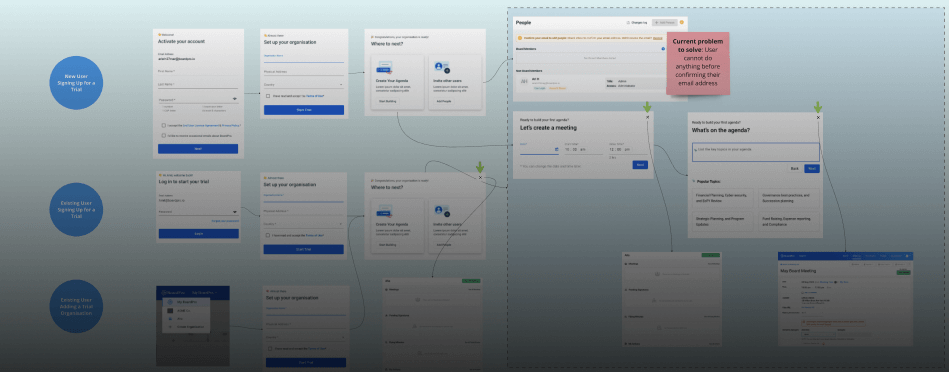Click Start Trial, Existing User Signing Up organisation form
The image size is (949, 372).
pos(303,249)
